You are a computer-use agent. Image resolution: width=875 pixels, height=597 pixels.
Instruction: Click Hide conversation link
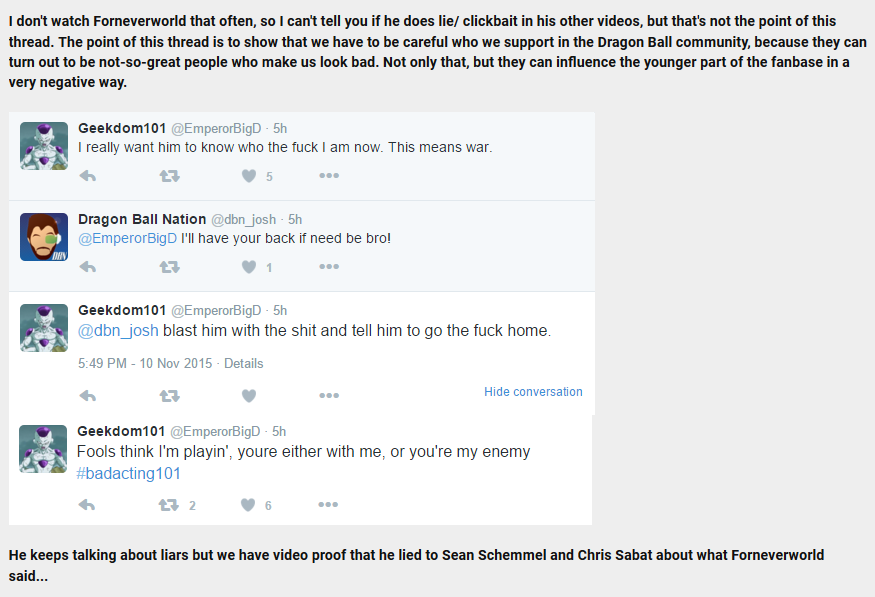tap(533, 392)
